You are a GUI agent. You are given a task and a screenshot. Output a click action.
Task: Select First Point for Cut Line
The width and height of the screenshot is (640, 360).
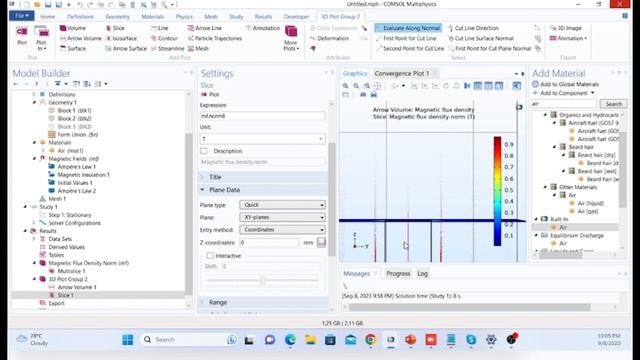pos(406,38)
